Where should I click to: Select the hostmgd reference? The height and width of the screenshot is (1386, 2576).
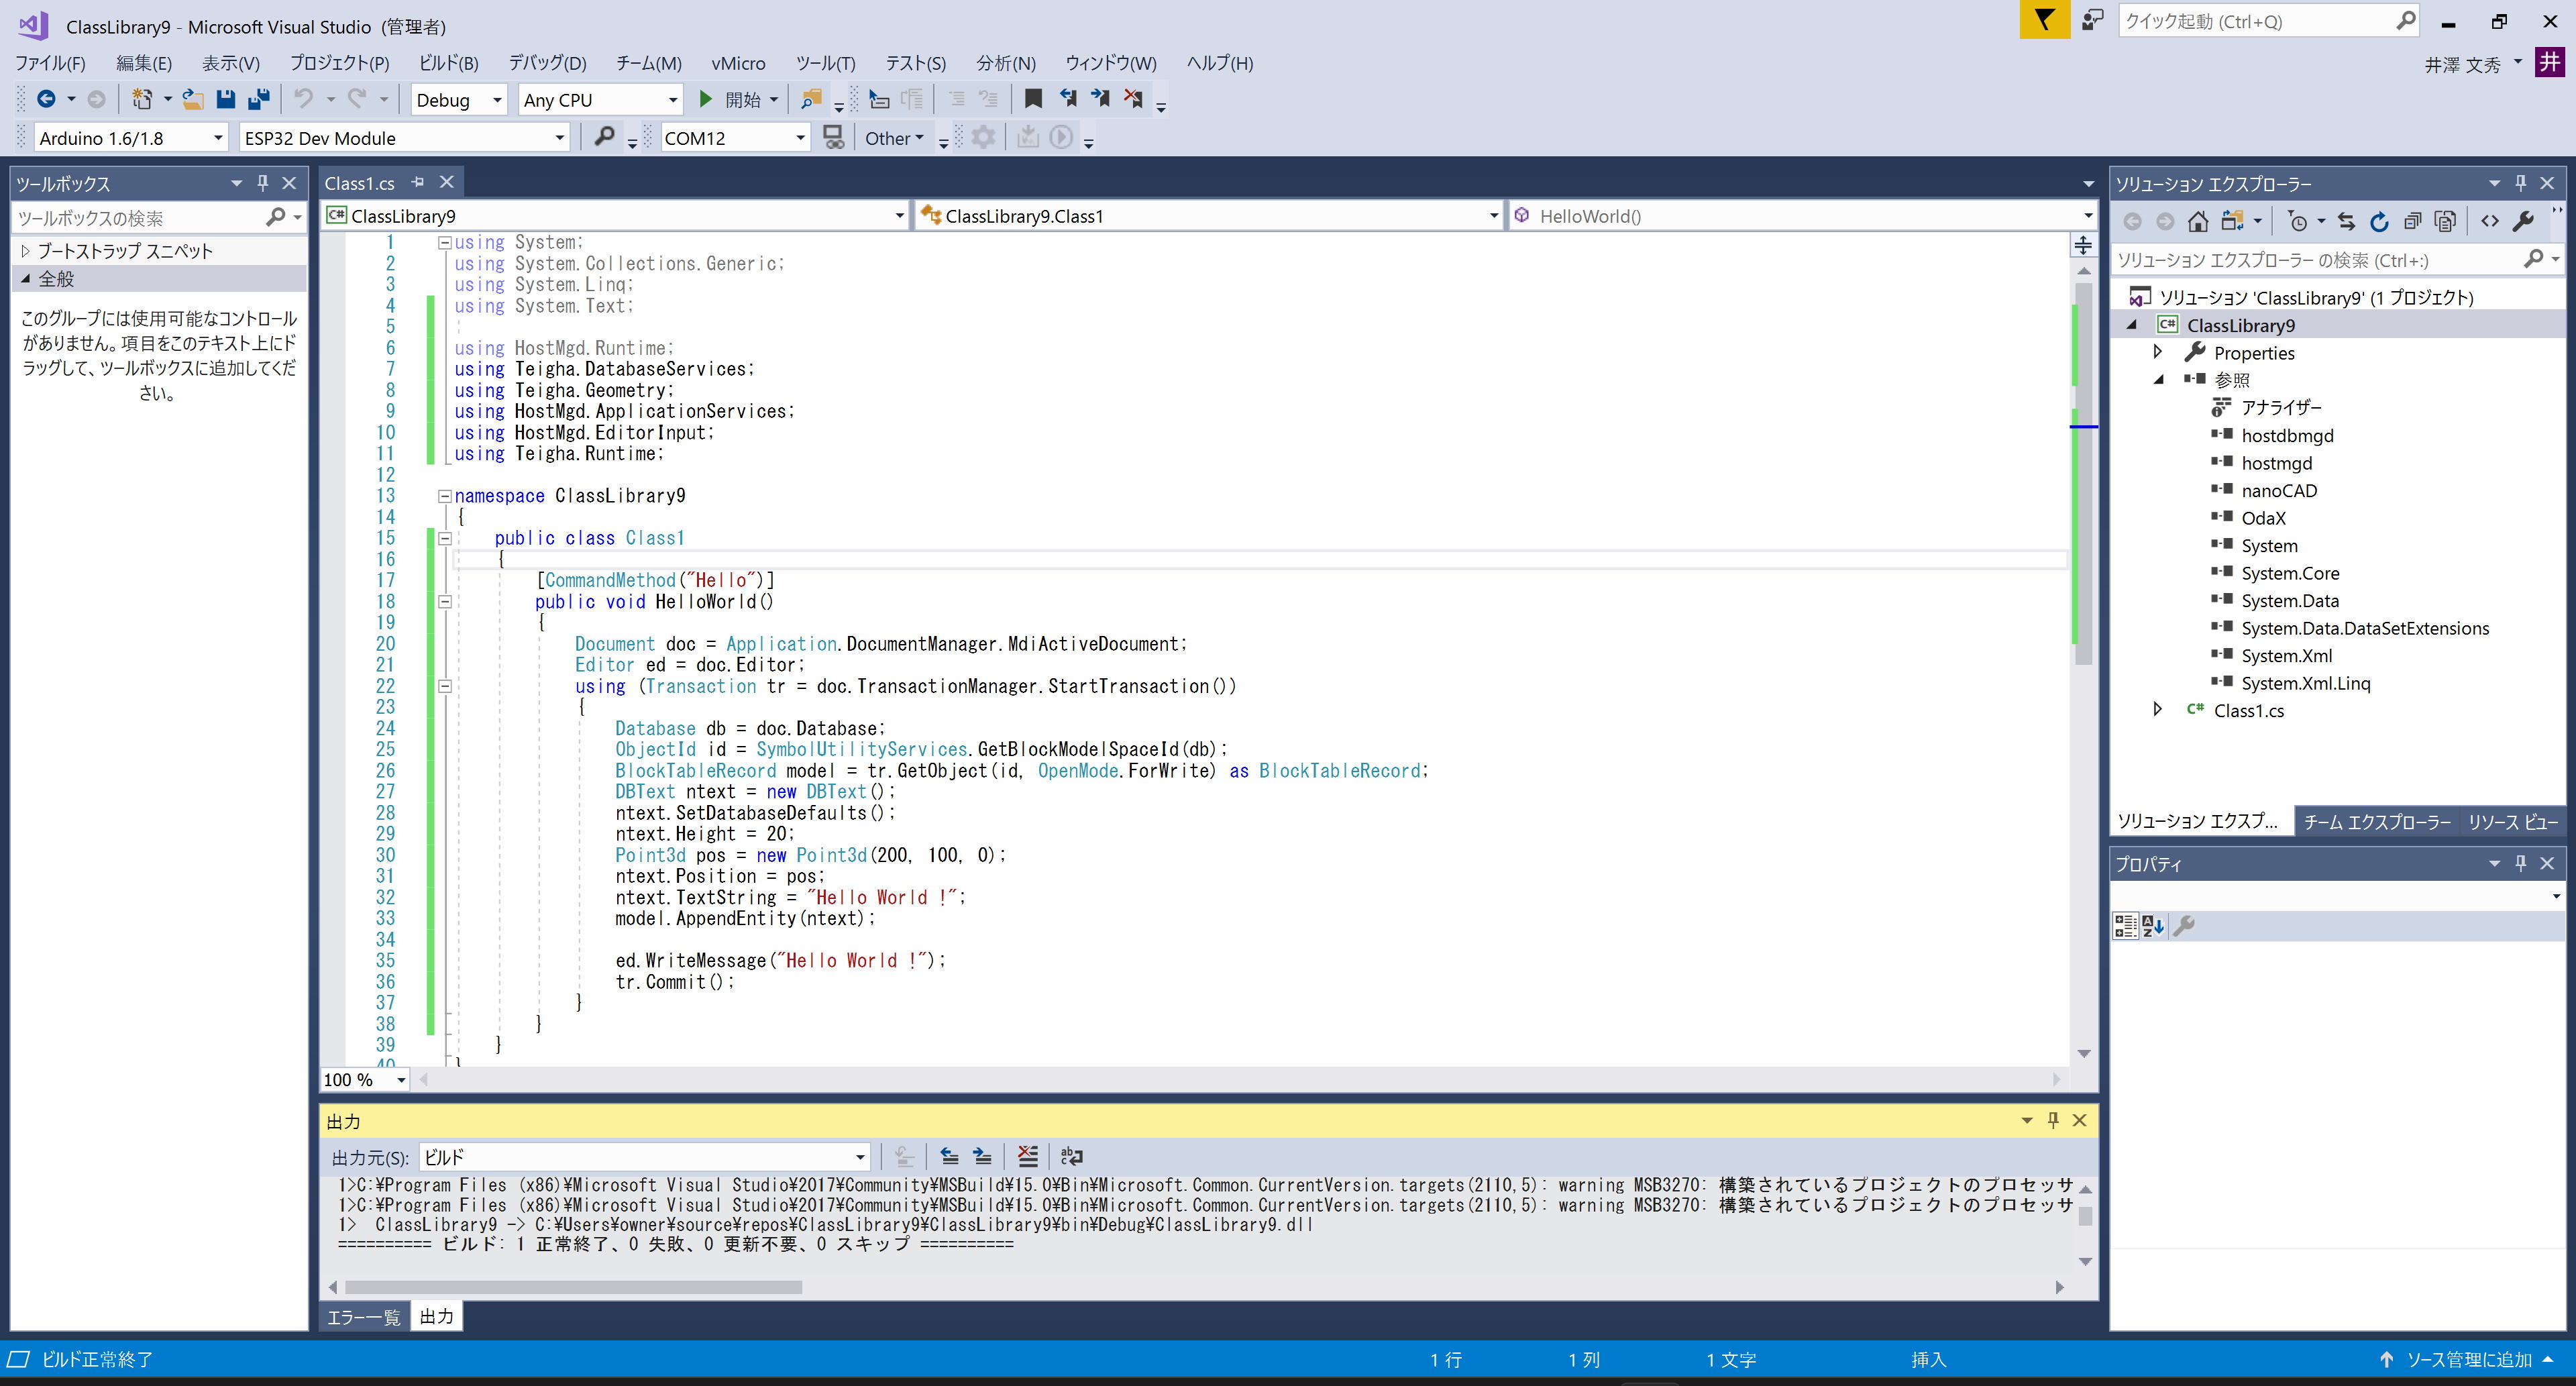click(x=2276, y=463)
